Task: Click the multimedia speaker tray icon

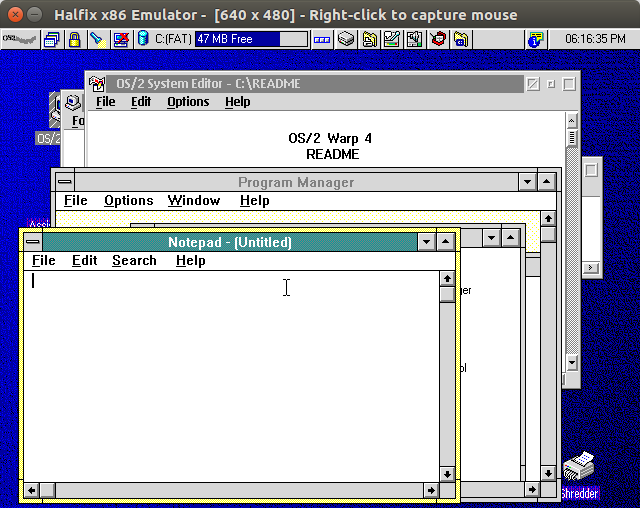Action: pos(415,39)
